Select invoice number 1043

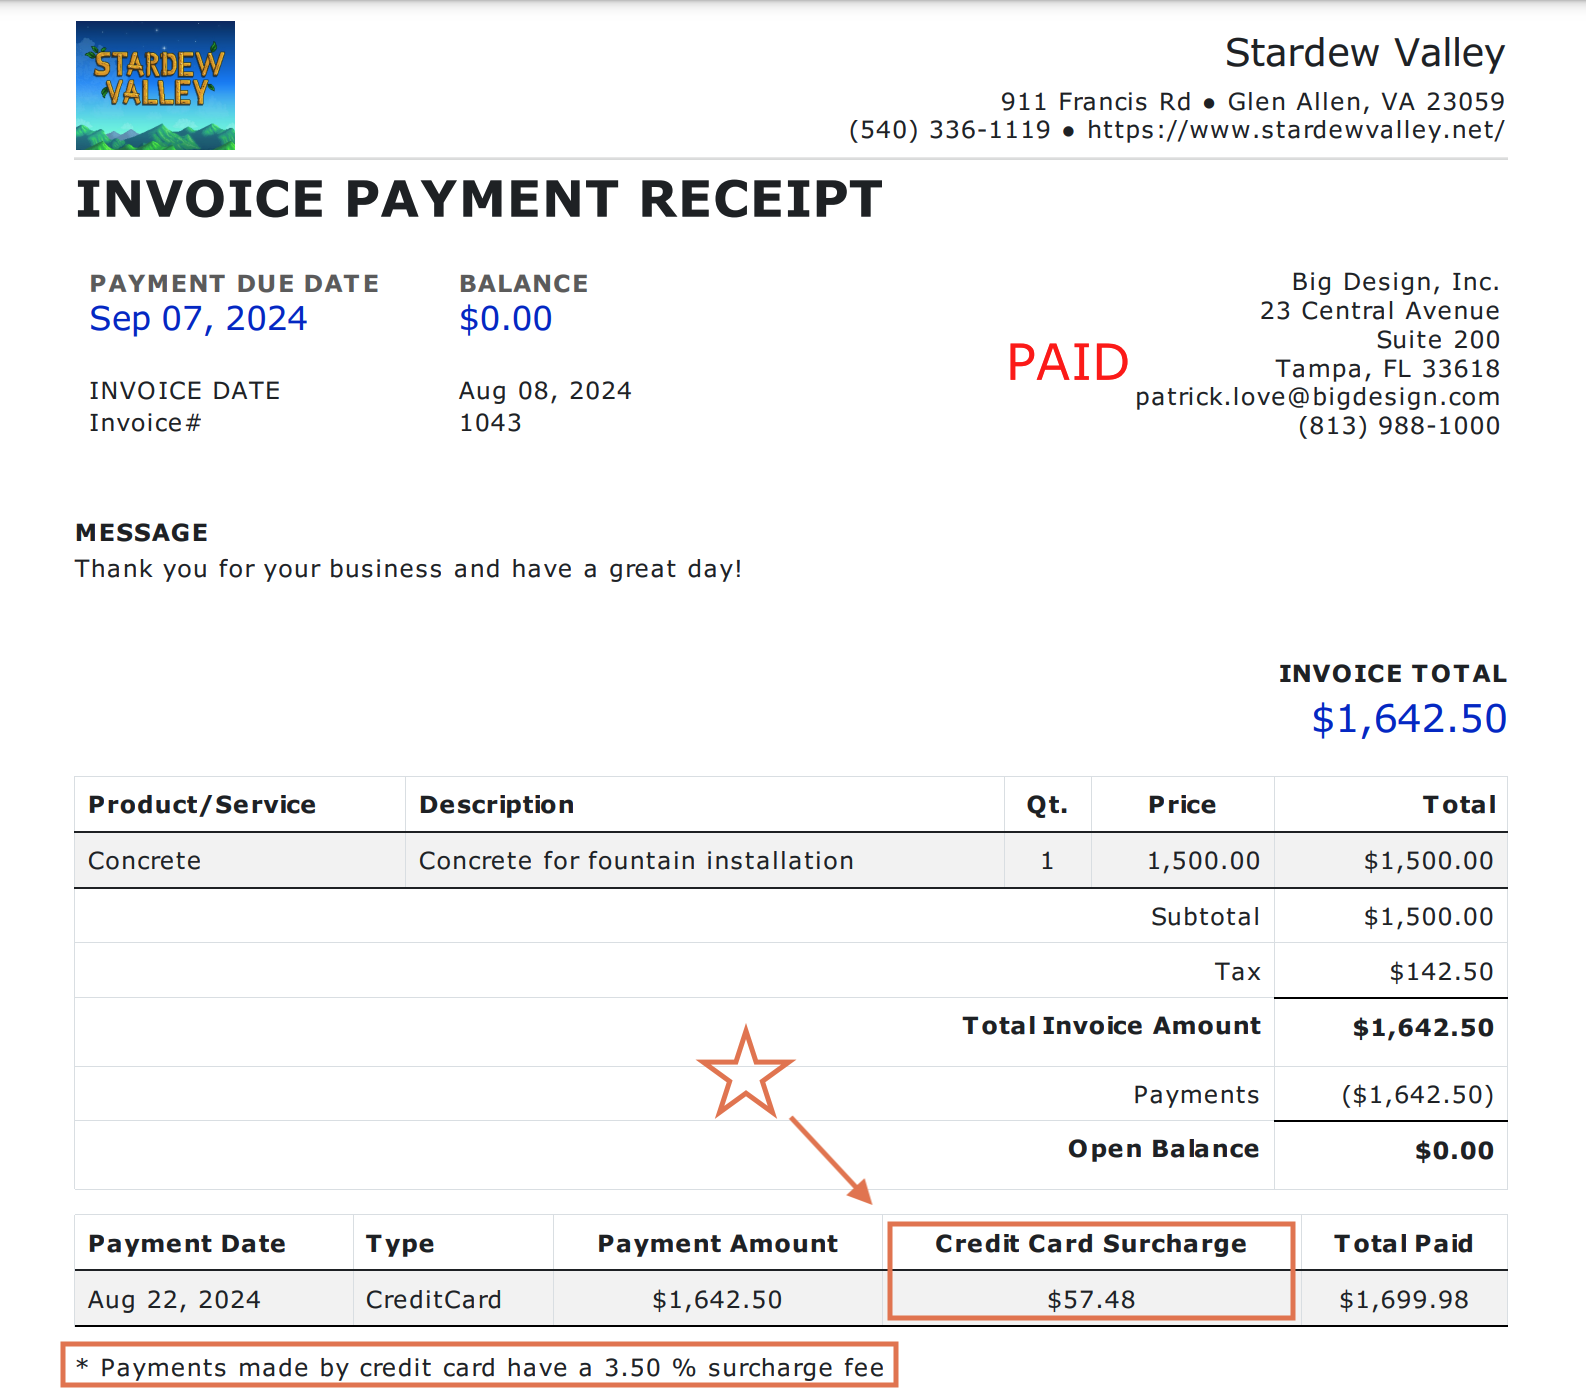coord(490,423)
